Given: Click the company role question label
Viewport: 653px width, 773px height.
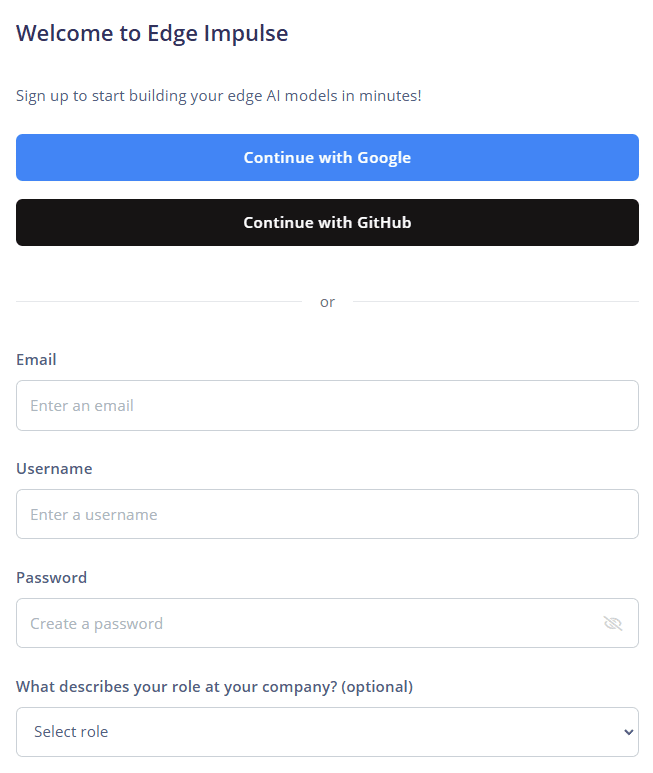Looking at the screenshot, I should coord(214,686).
